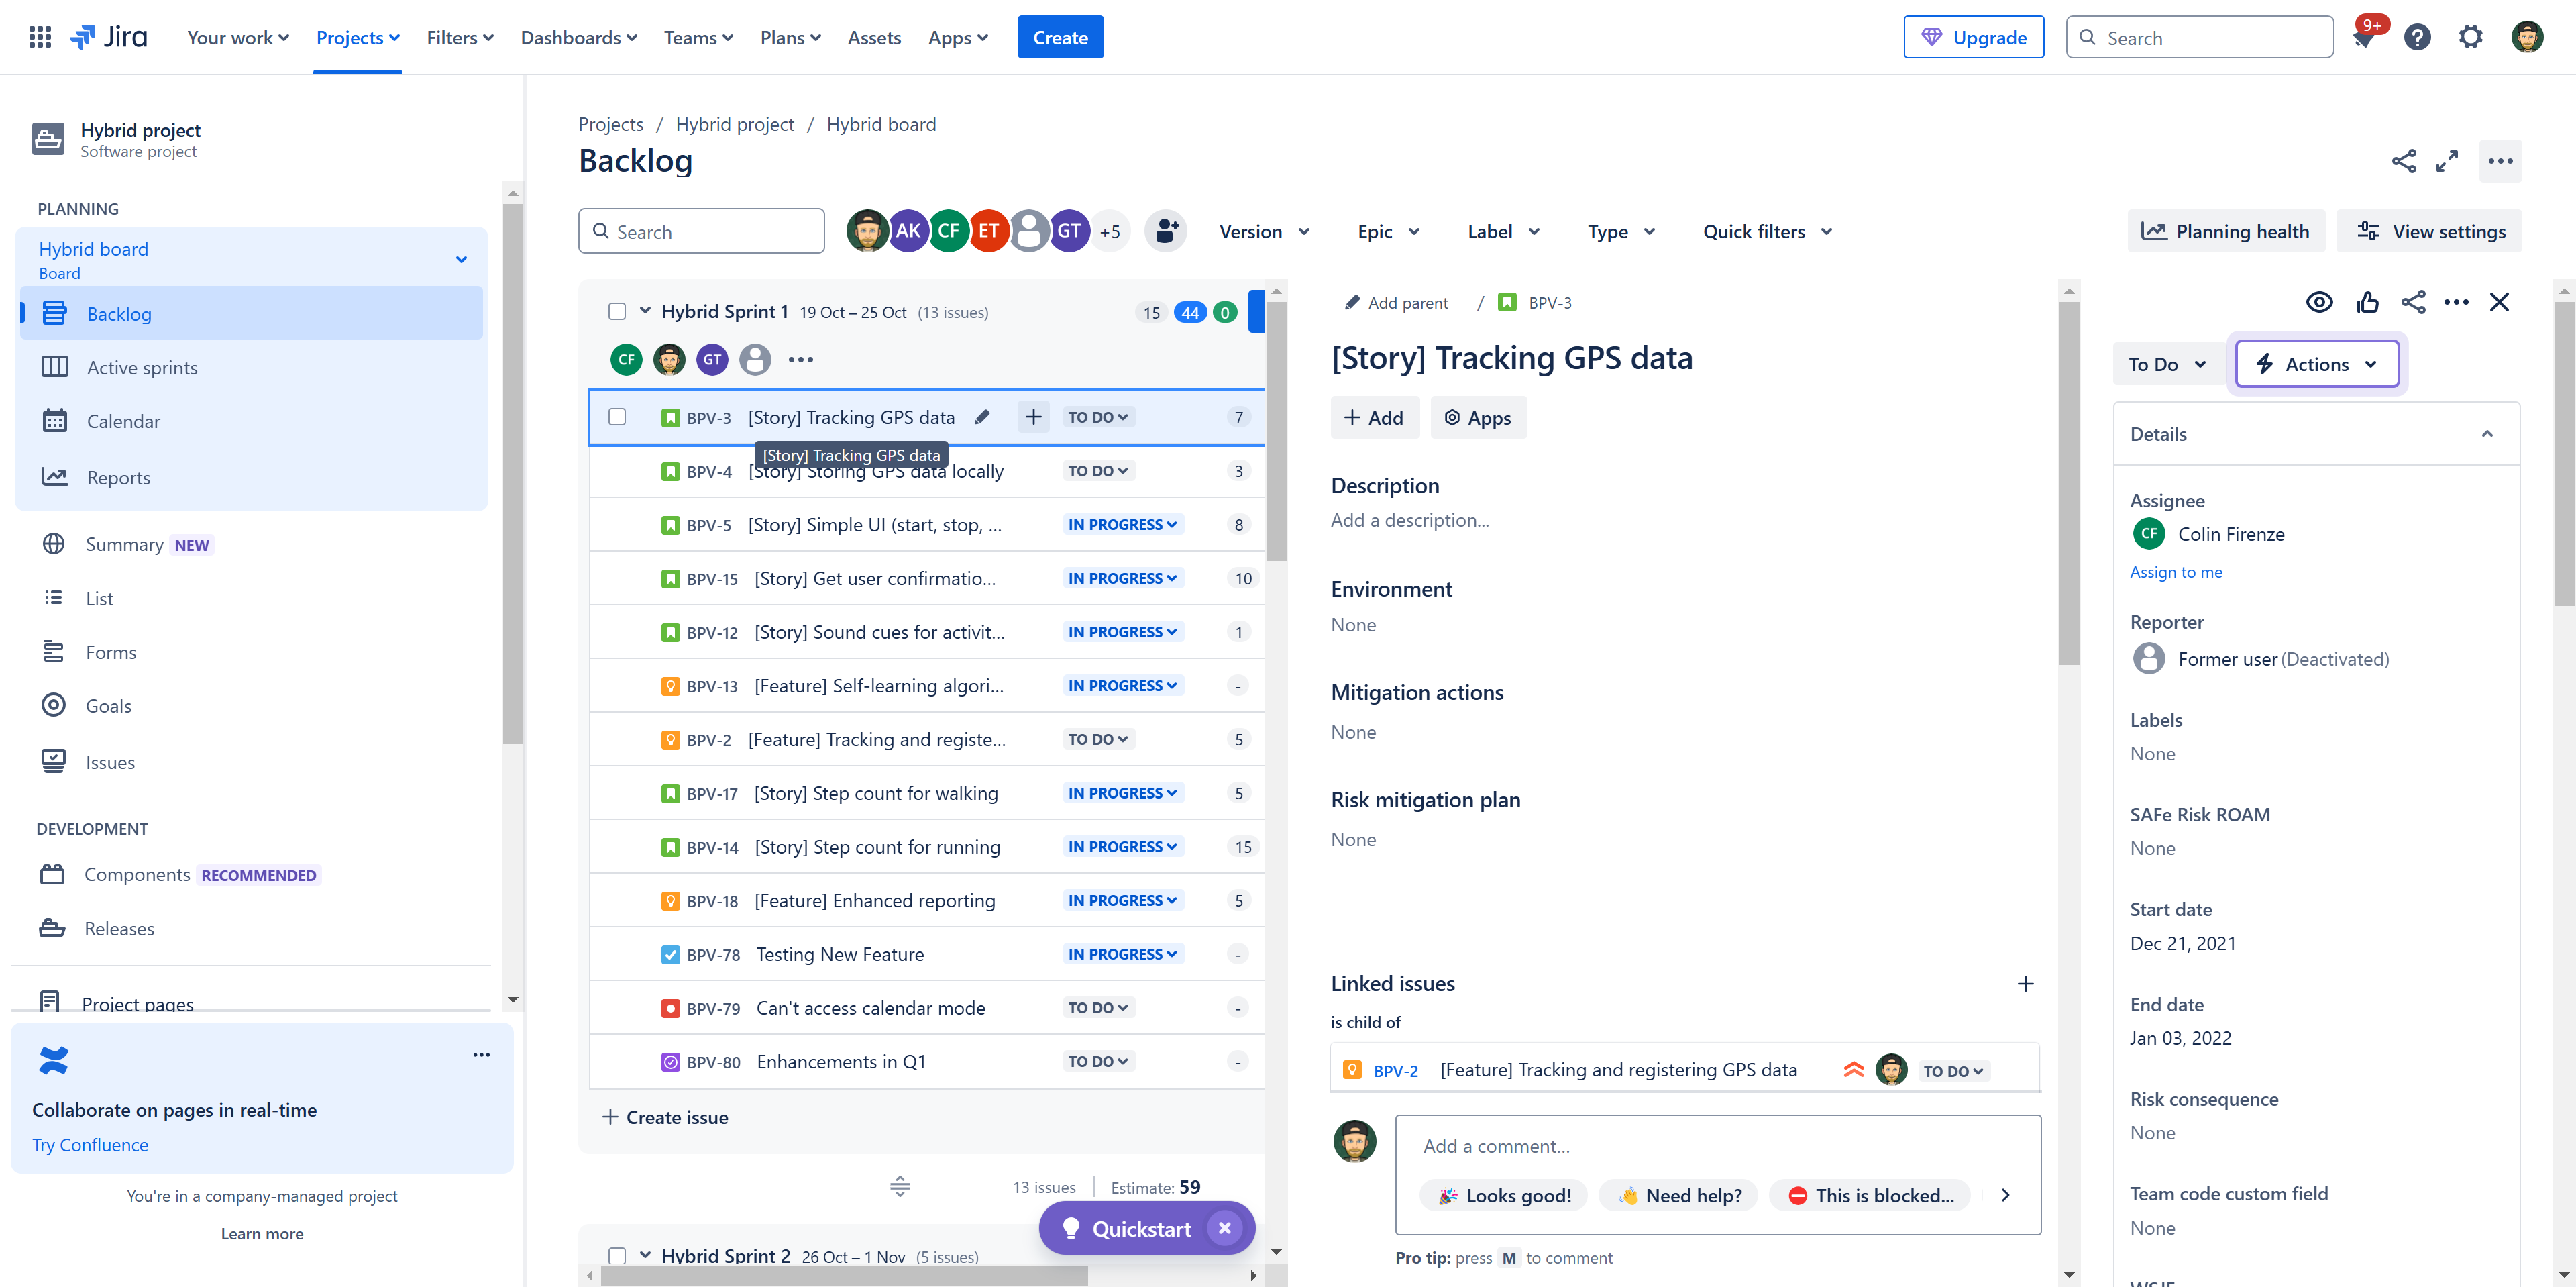
Task: Tick the Hybrid Sprint 2 checkbox
Action: point(617,1256)
